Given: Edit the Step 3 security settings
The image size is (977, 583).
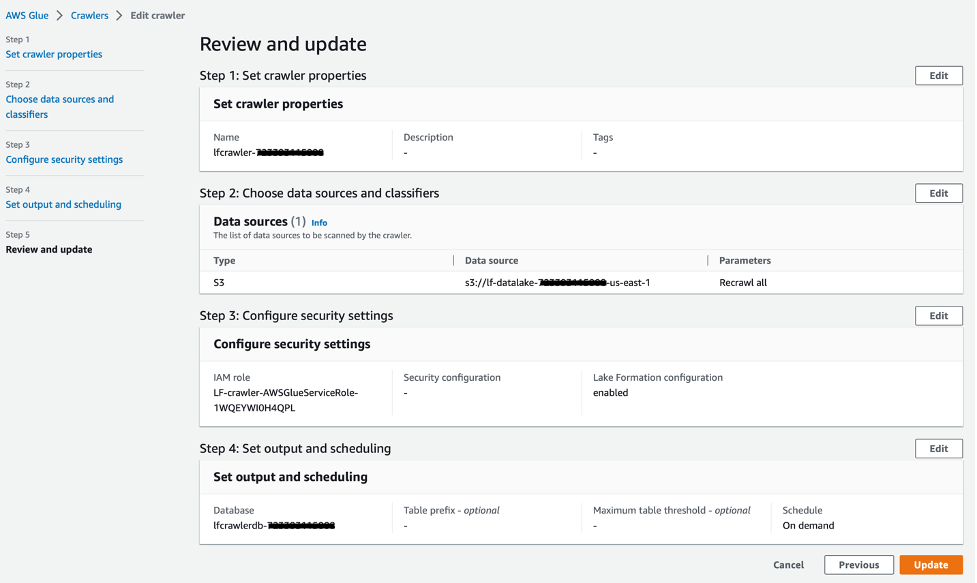Looking at the screenshot, I should [938, 316].
